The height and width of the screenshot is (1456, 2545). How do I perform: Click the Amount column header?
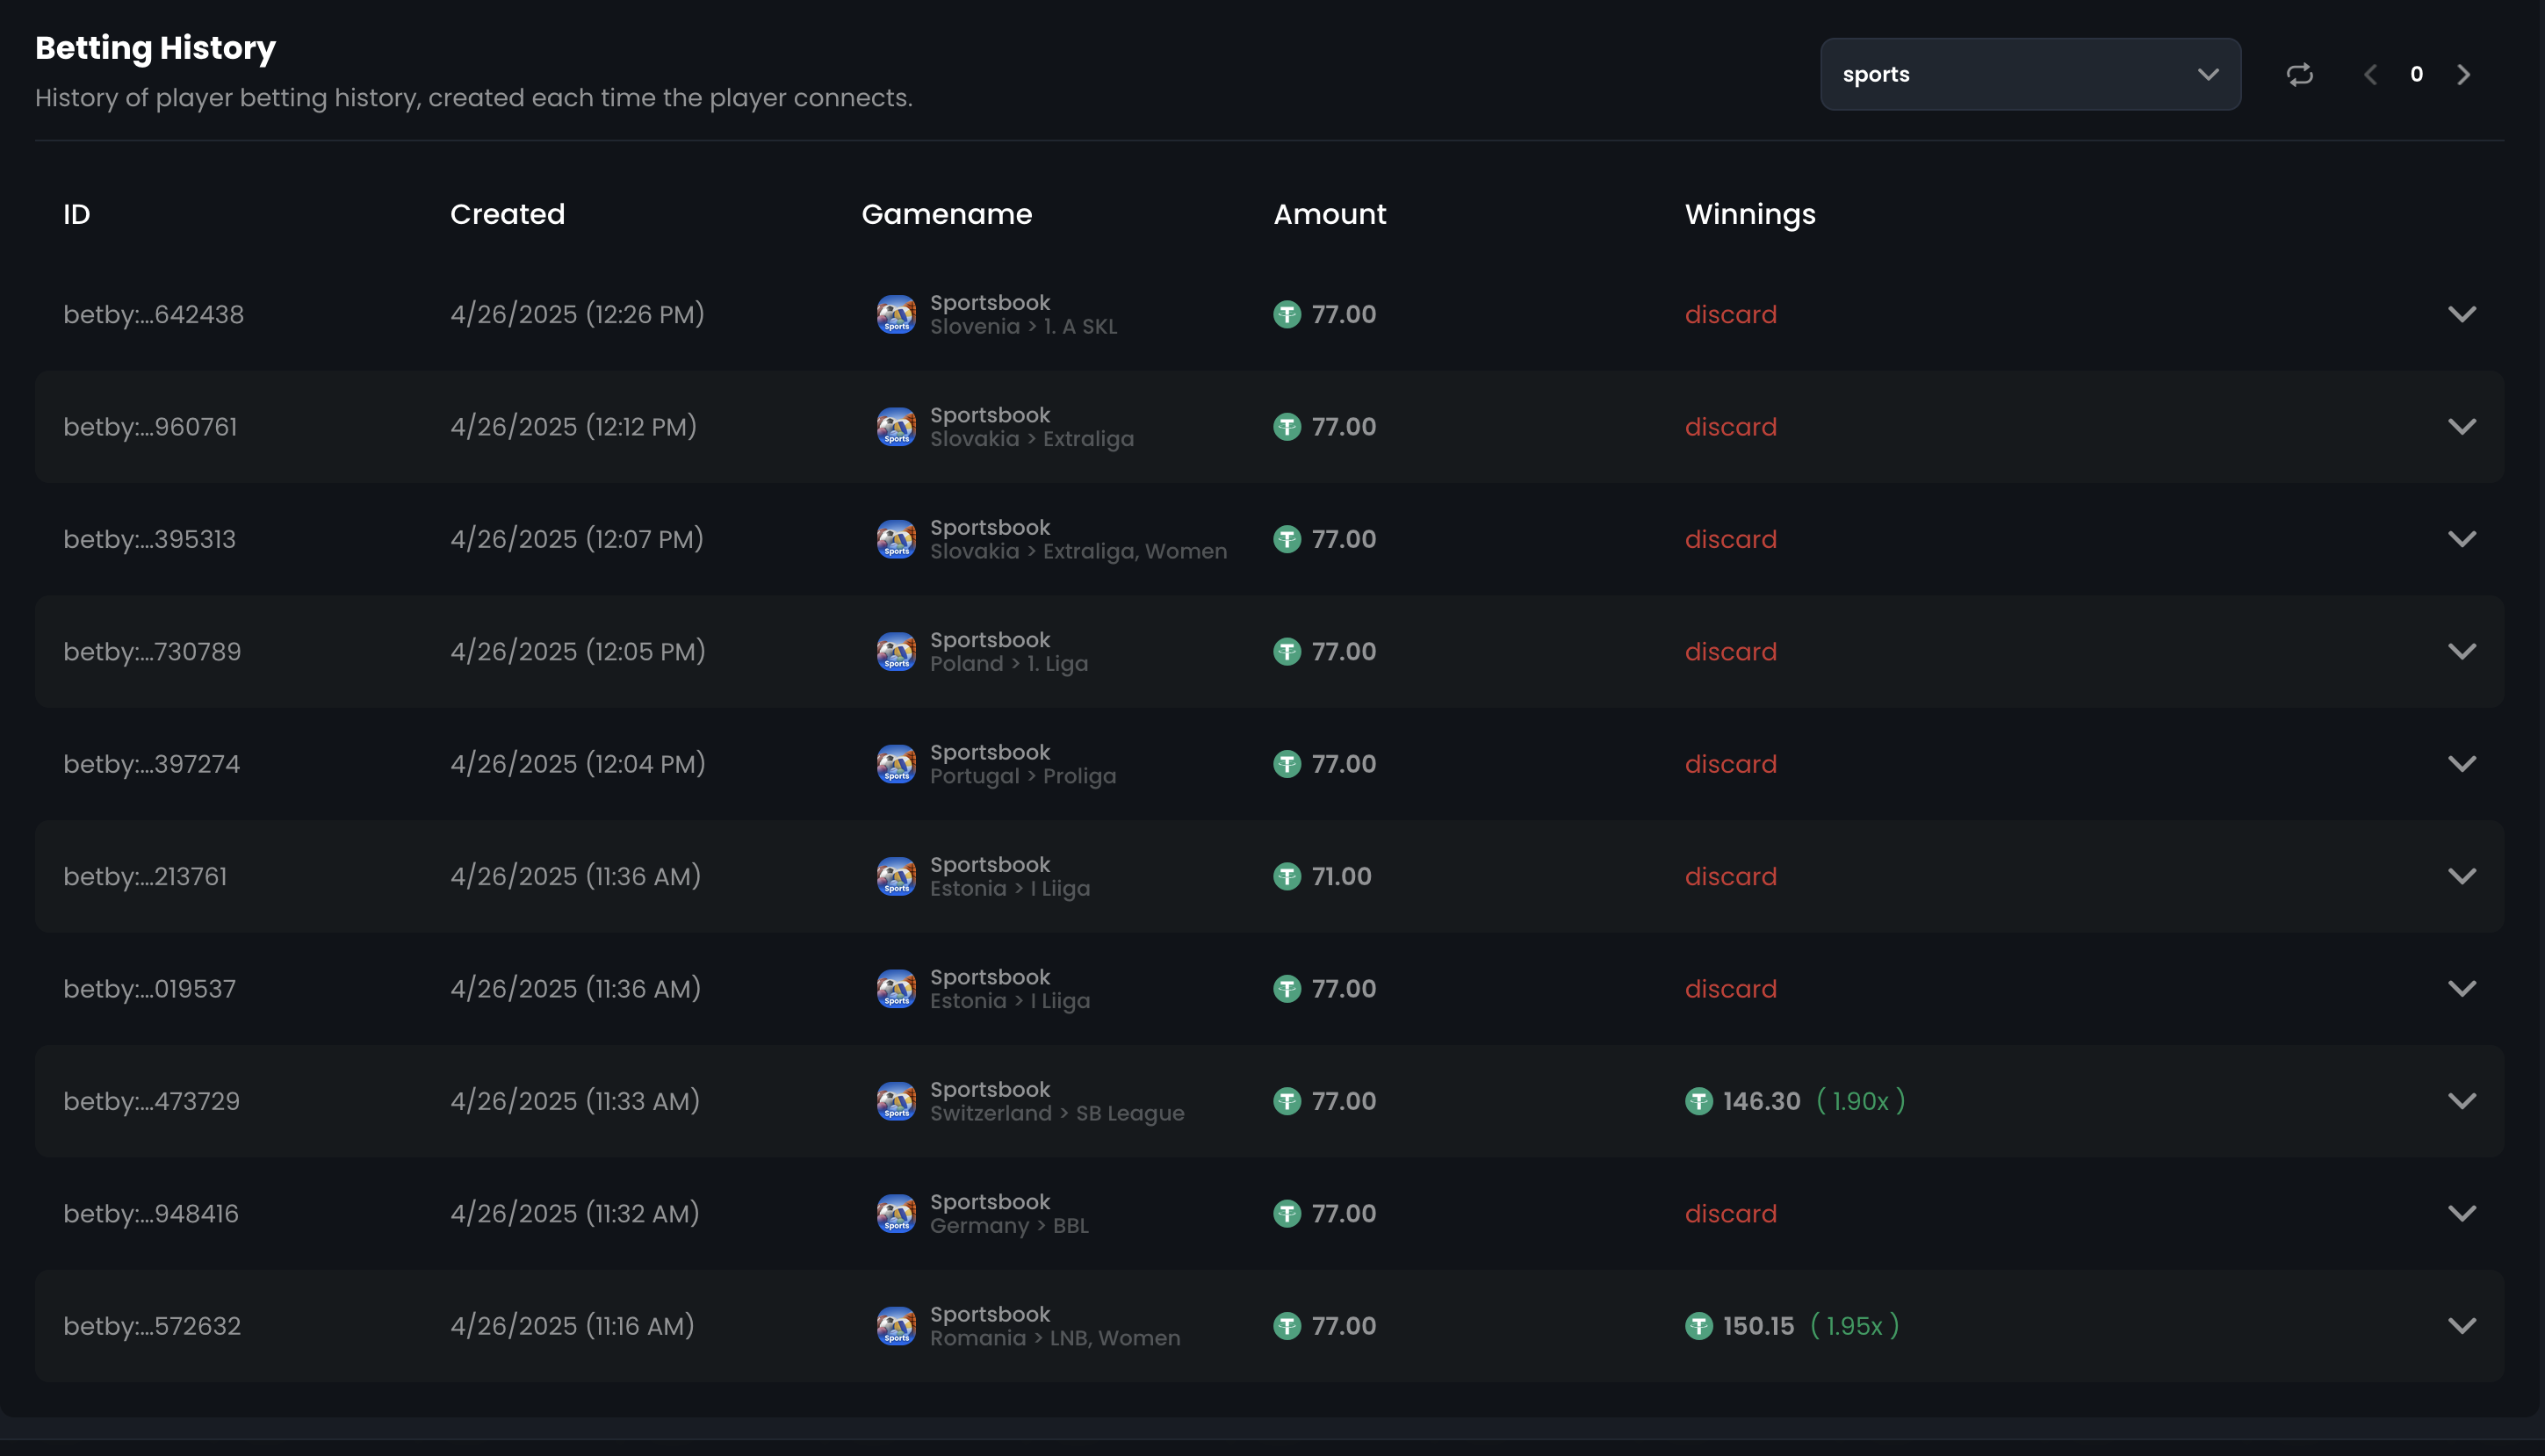pos(1330,214)
